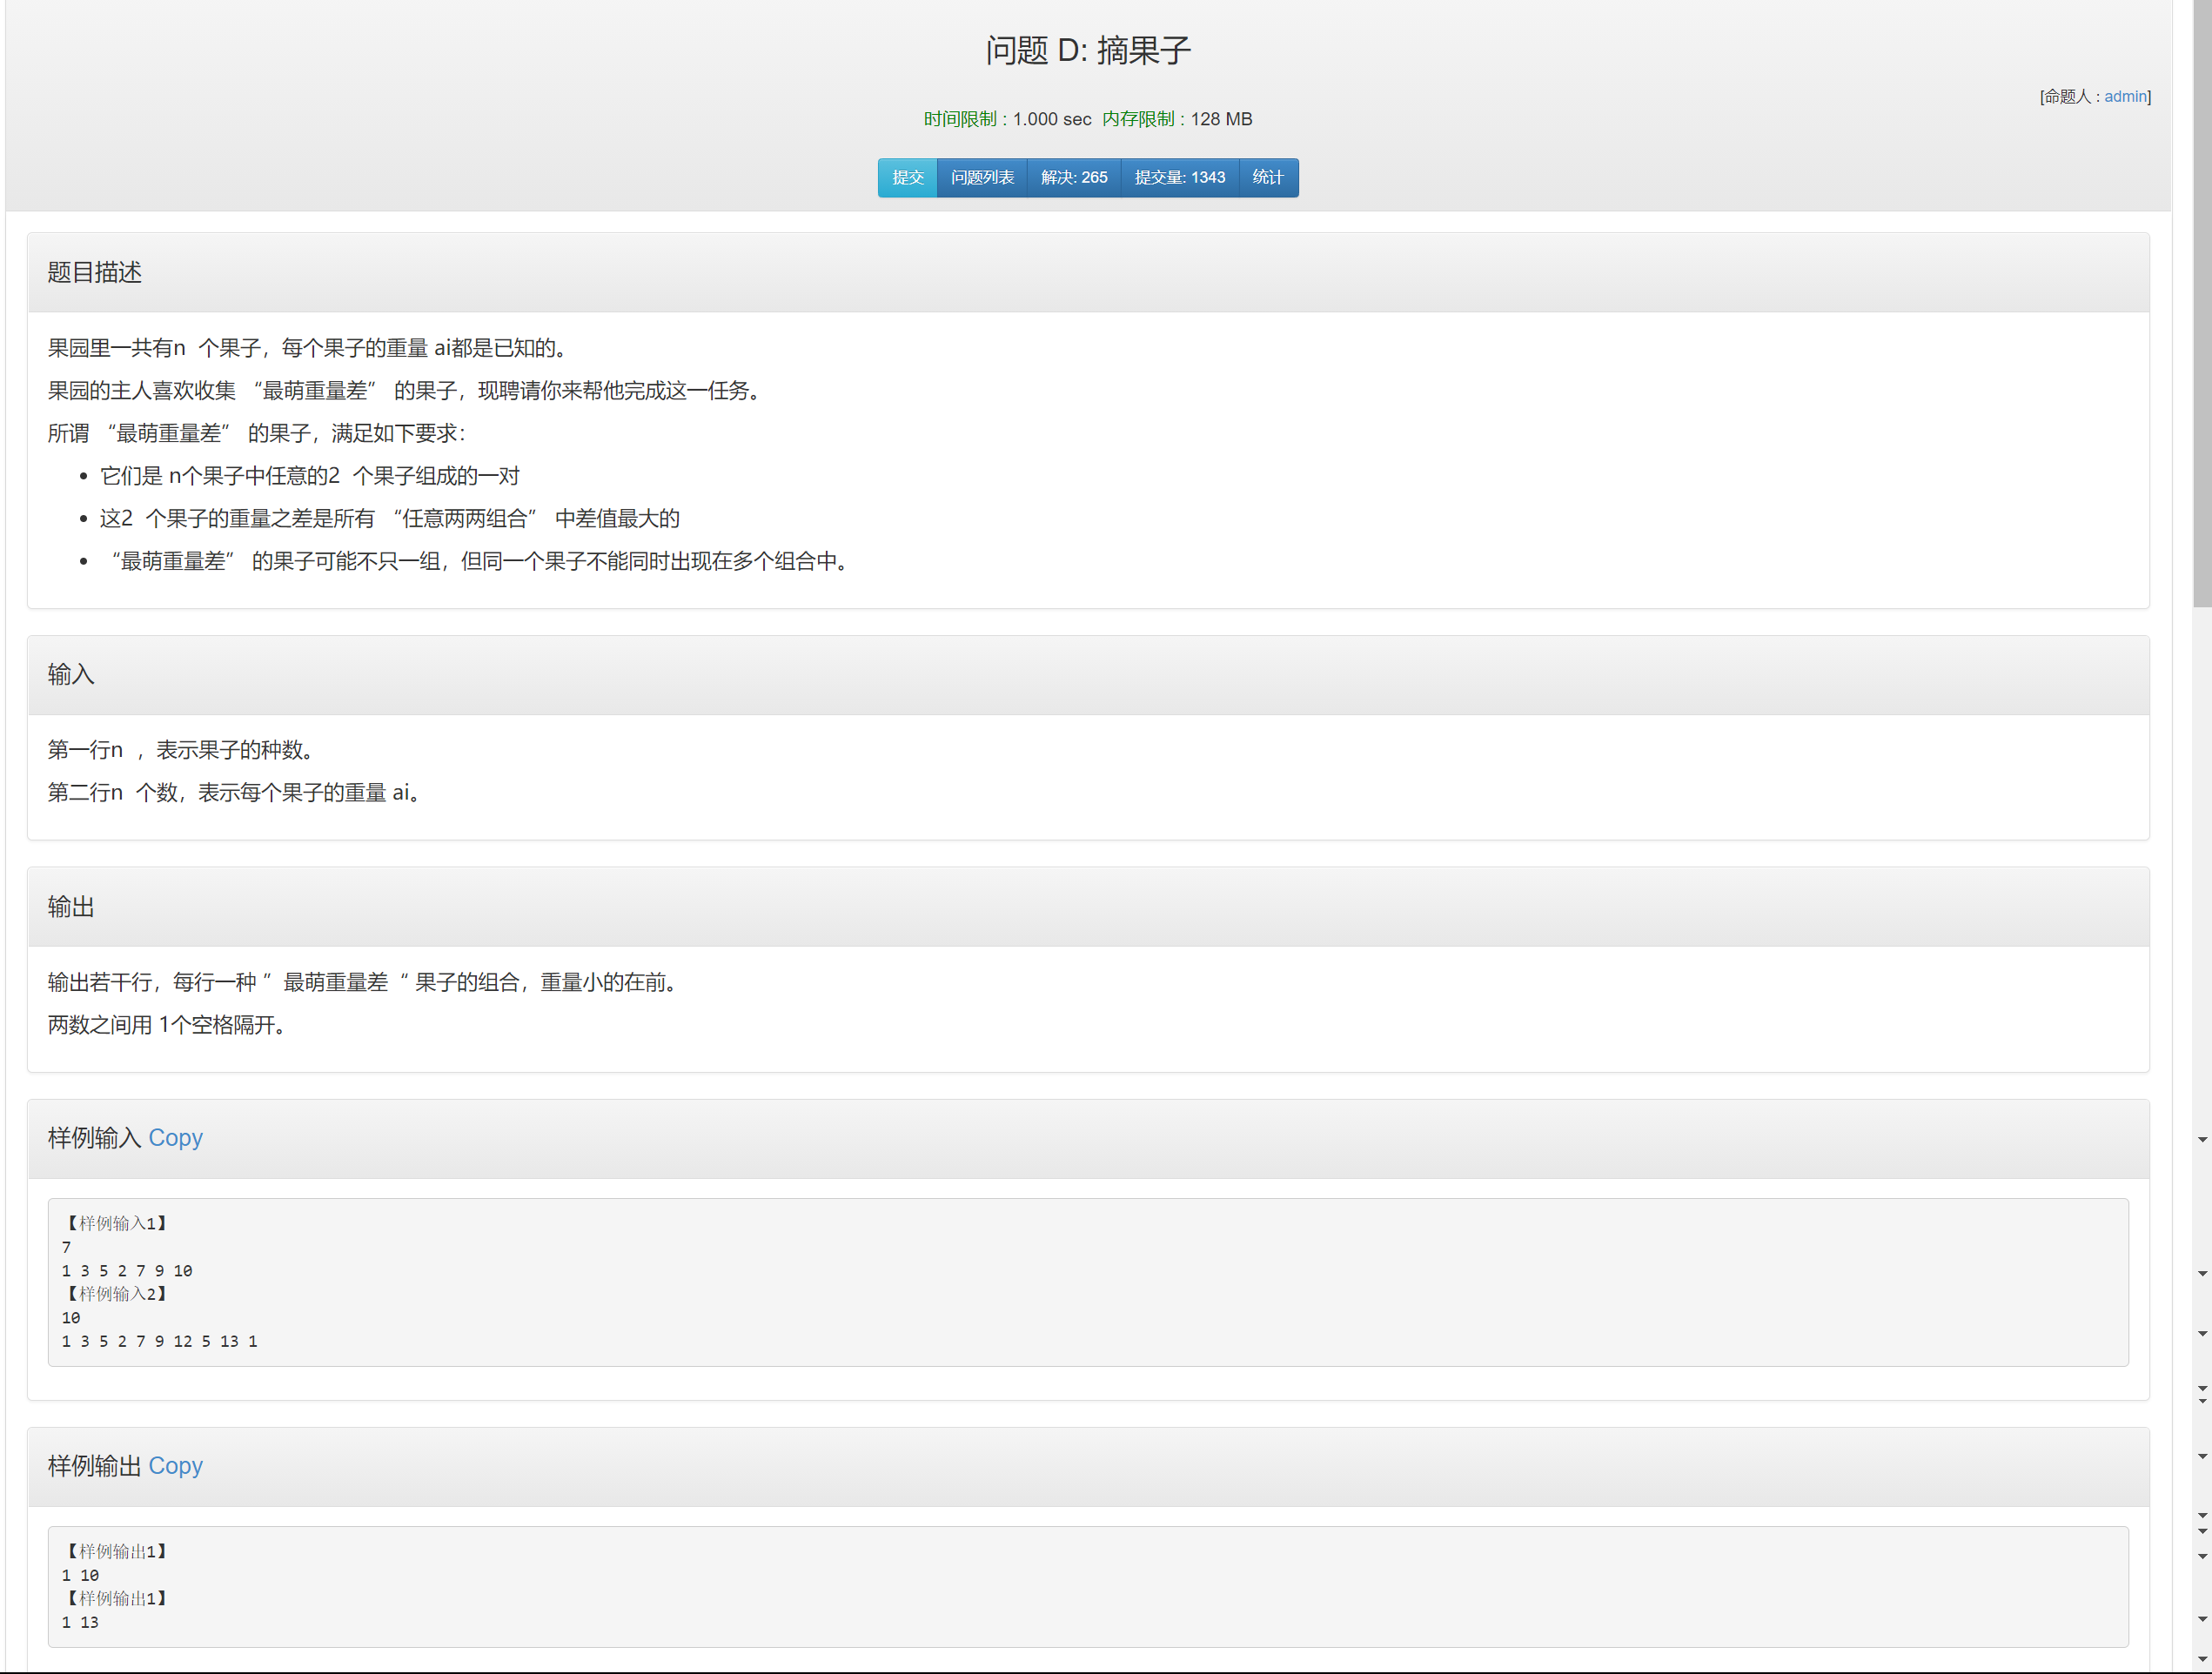This screenshot has height=1674, width=2212.
Task: Click inside the sample input code box
Action: point(1087,1282)
